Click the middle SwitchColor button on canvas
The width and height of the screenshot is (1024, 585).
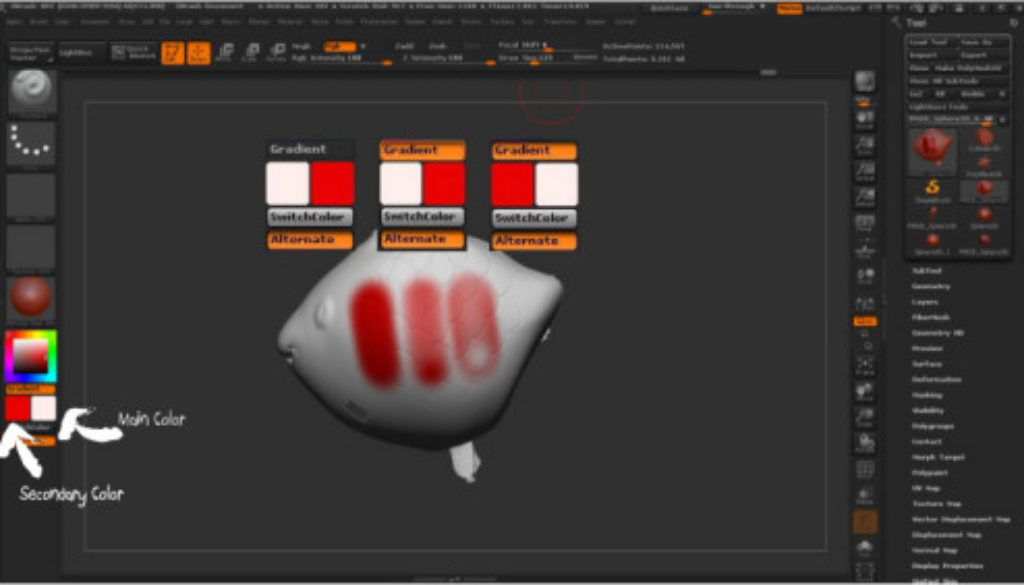point(423,218)
